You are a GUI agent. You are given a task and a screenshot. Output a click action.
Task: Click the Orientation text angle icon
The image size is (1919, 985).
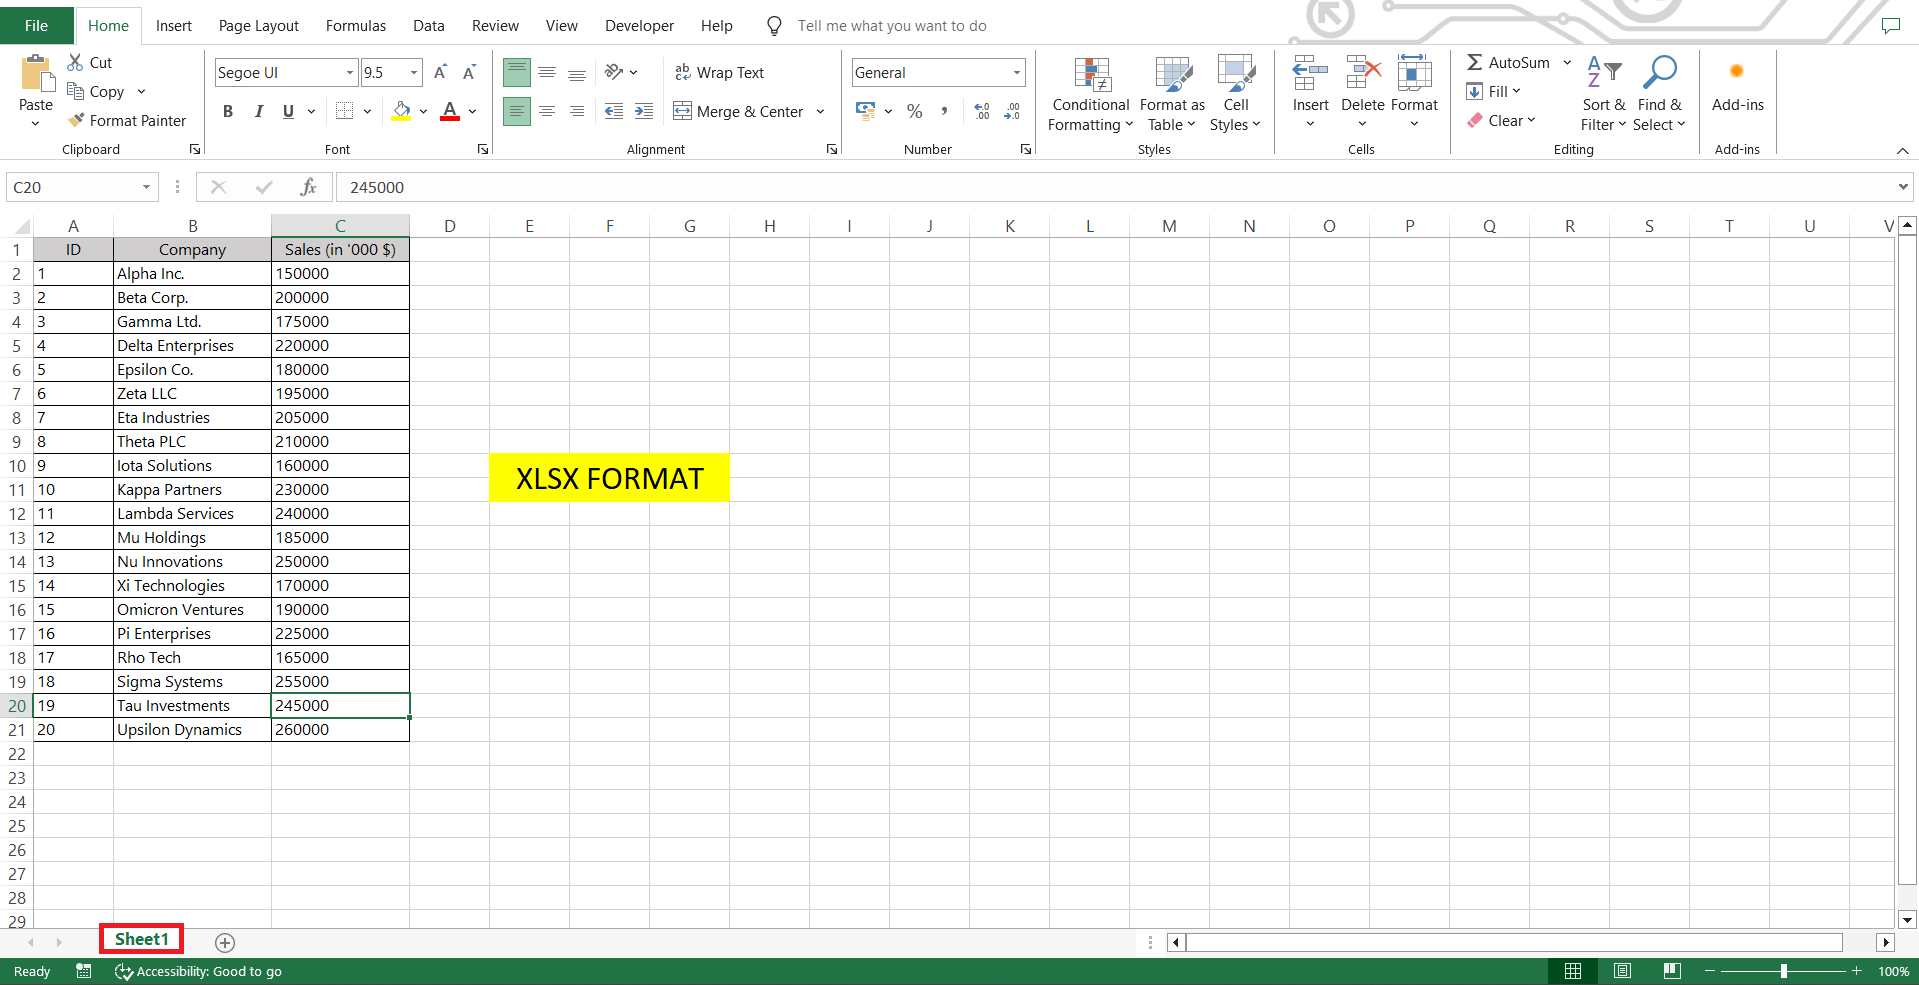(614, 72)
